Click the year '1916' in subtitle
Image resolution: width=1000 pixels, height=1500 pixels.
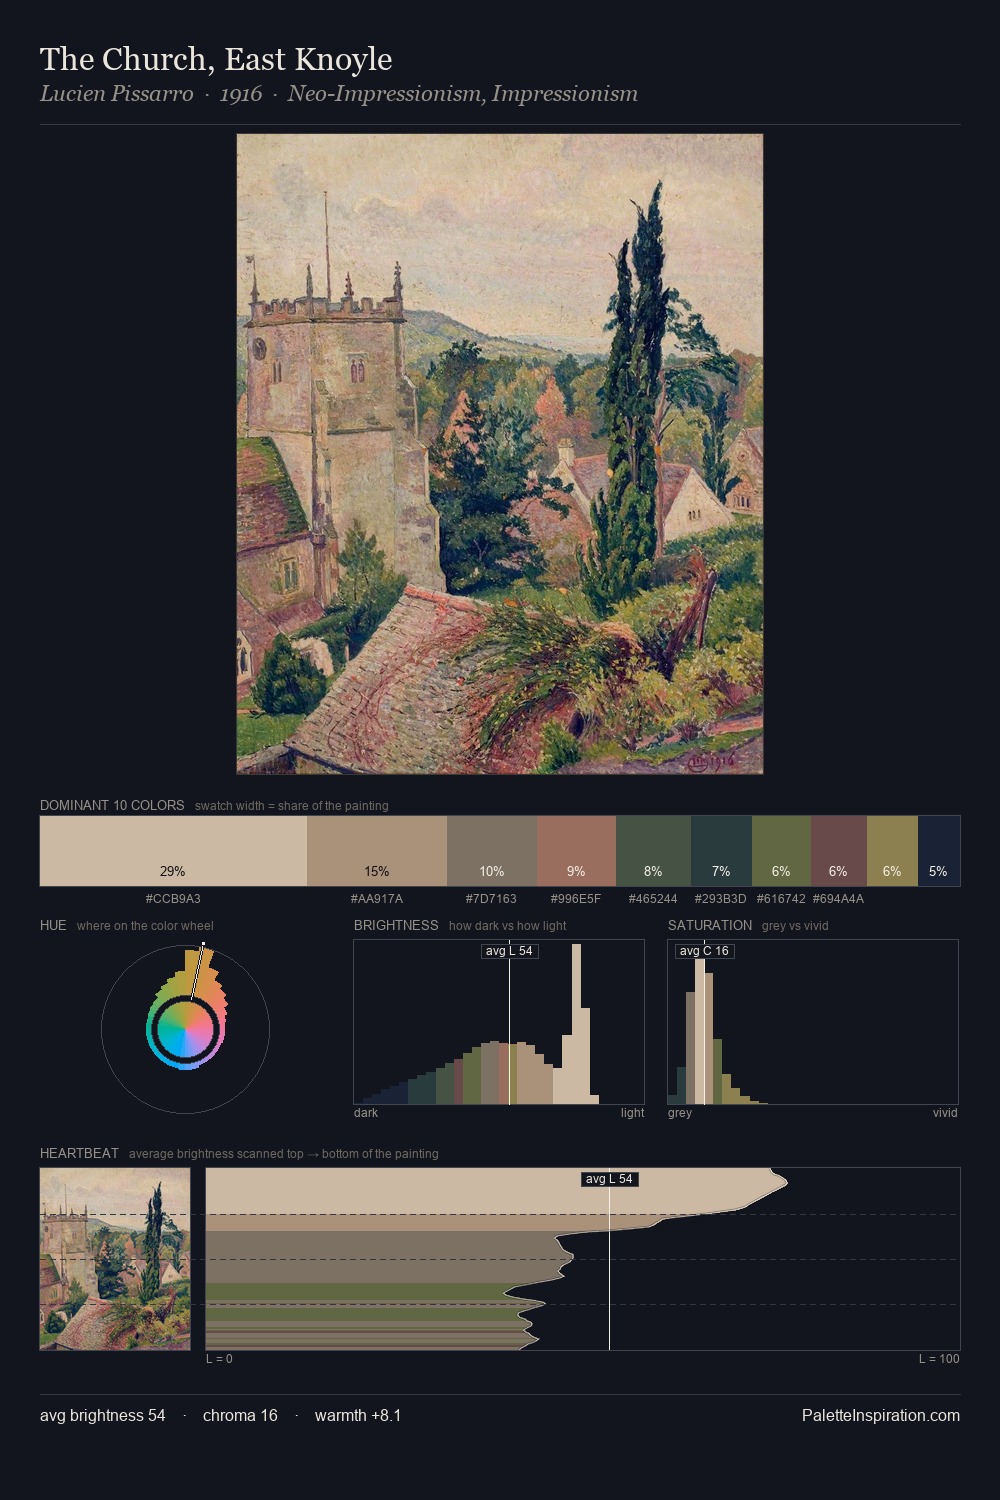tap(241, 94)
